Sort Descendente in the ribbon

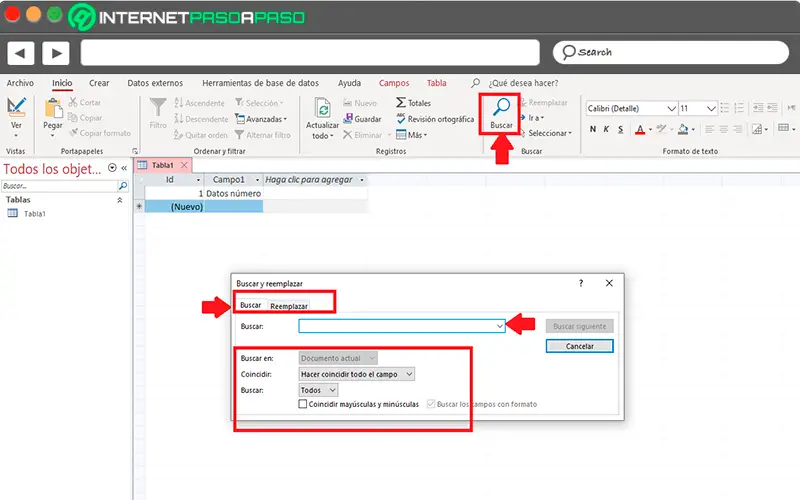tap(201, 119)
